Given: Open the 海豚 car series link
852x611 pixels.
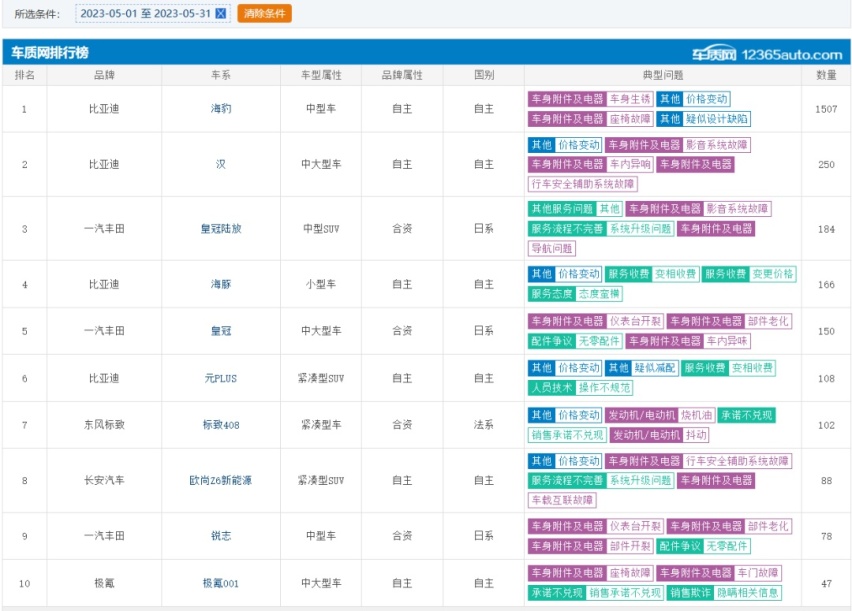Looking at the screenshot, I should point(221,284).
